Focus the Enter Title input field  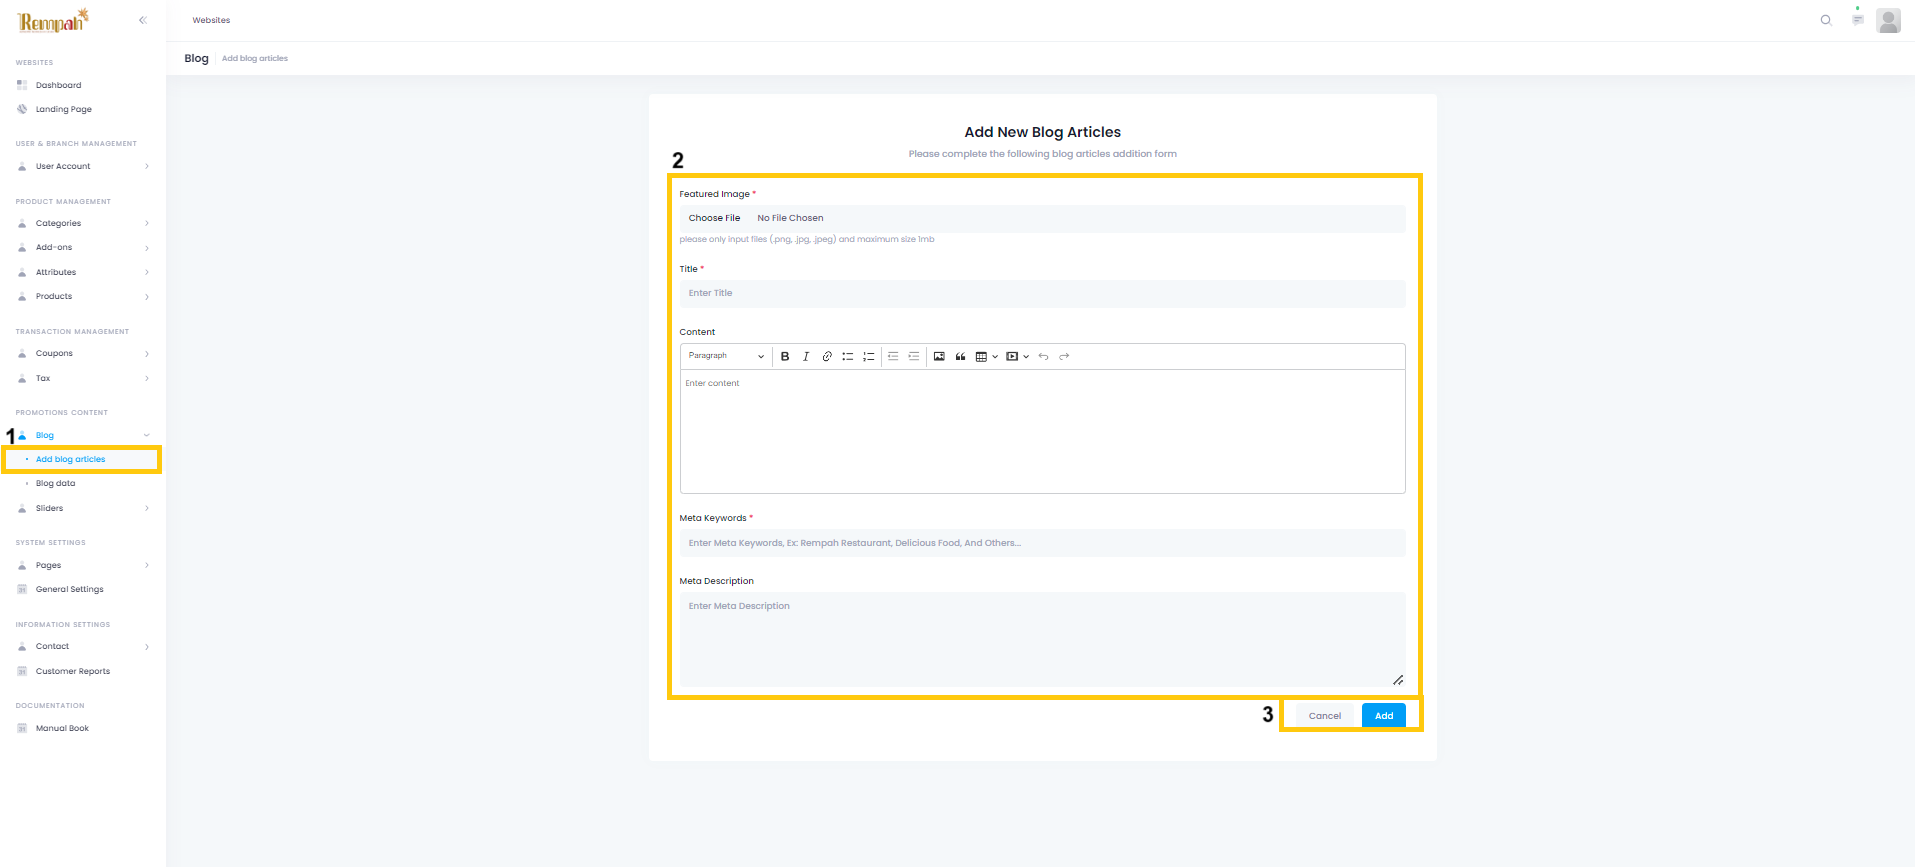click(x=1042, y=294)
